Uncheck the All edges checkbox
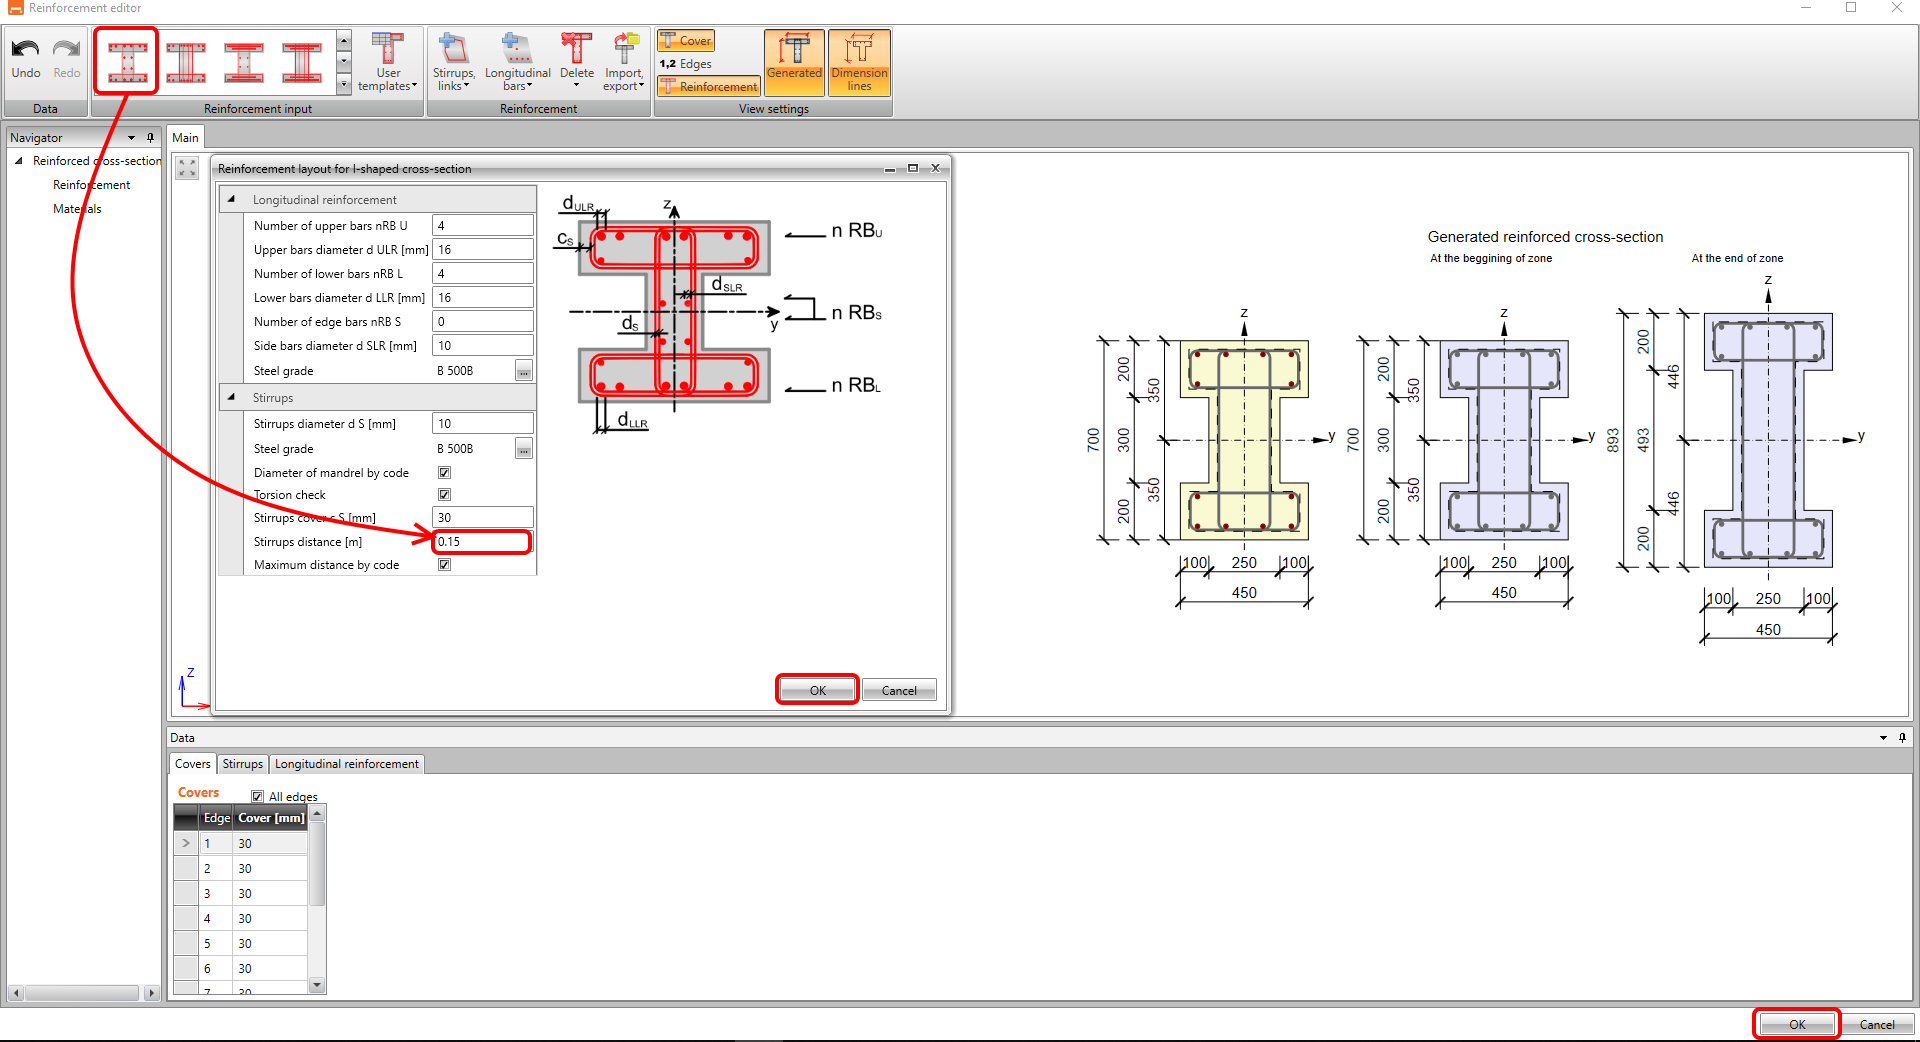1920x1042 pixels. tap(258, 797)
